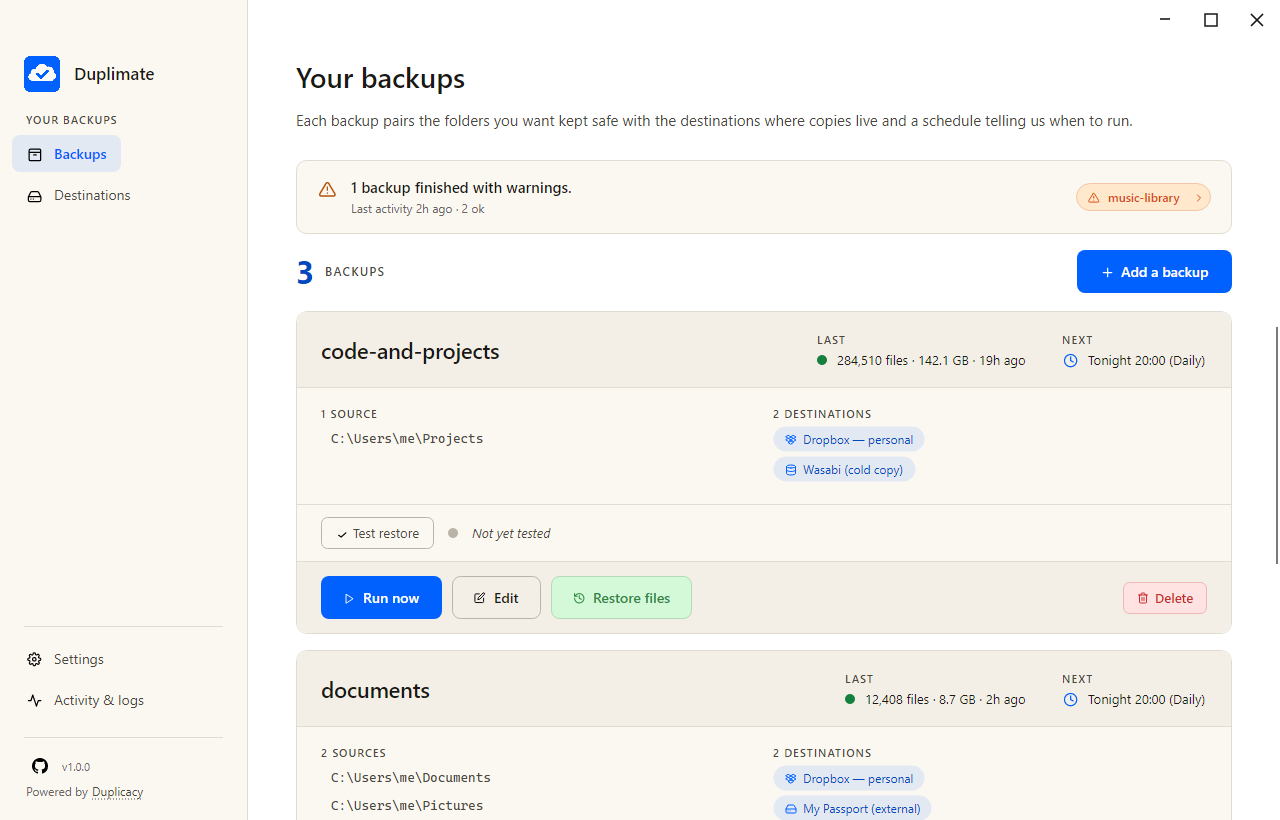1280x820 pixels.
Task: Click green status dot for documents backup
Action: tap(850, 699)
